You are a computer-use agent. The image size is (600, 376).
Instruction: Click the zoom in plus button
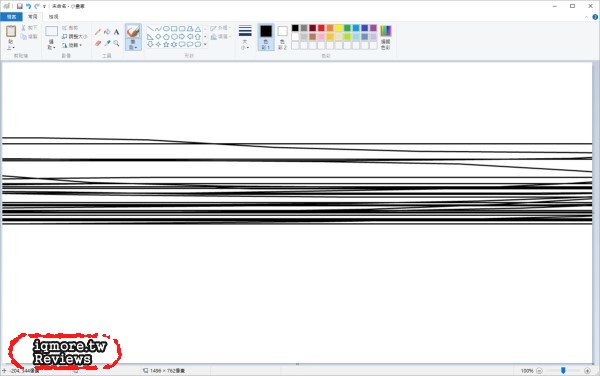click(587, 371)
